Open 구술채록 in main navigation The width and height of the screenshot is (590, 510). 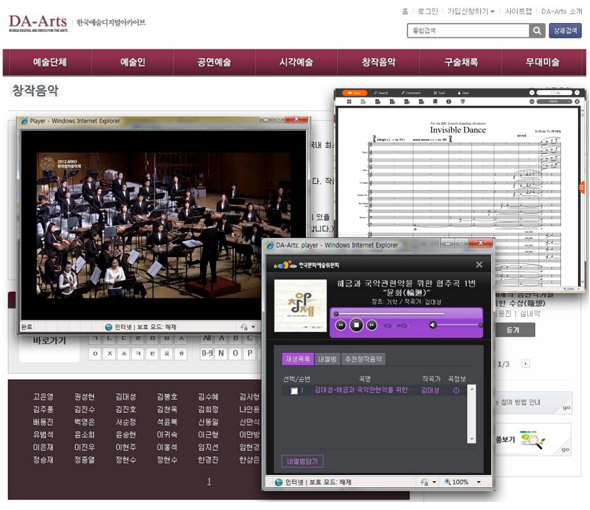click(461, 62)
